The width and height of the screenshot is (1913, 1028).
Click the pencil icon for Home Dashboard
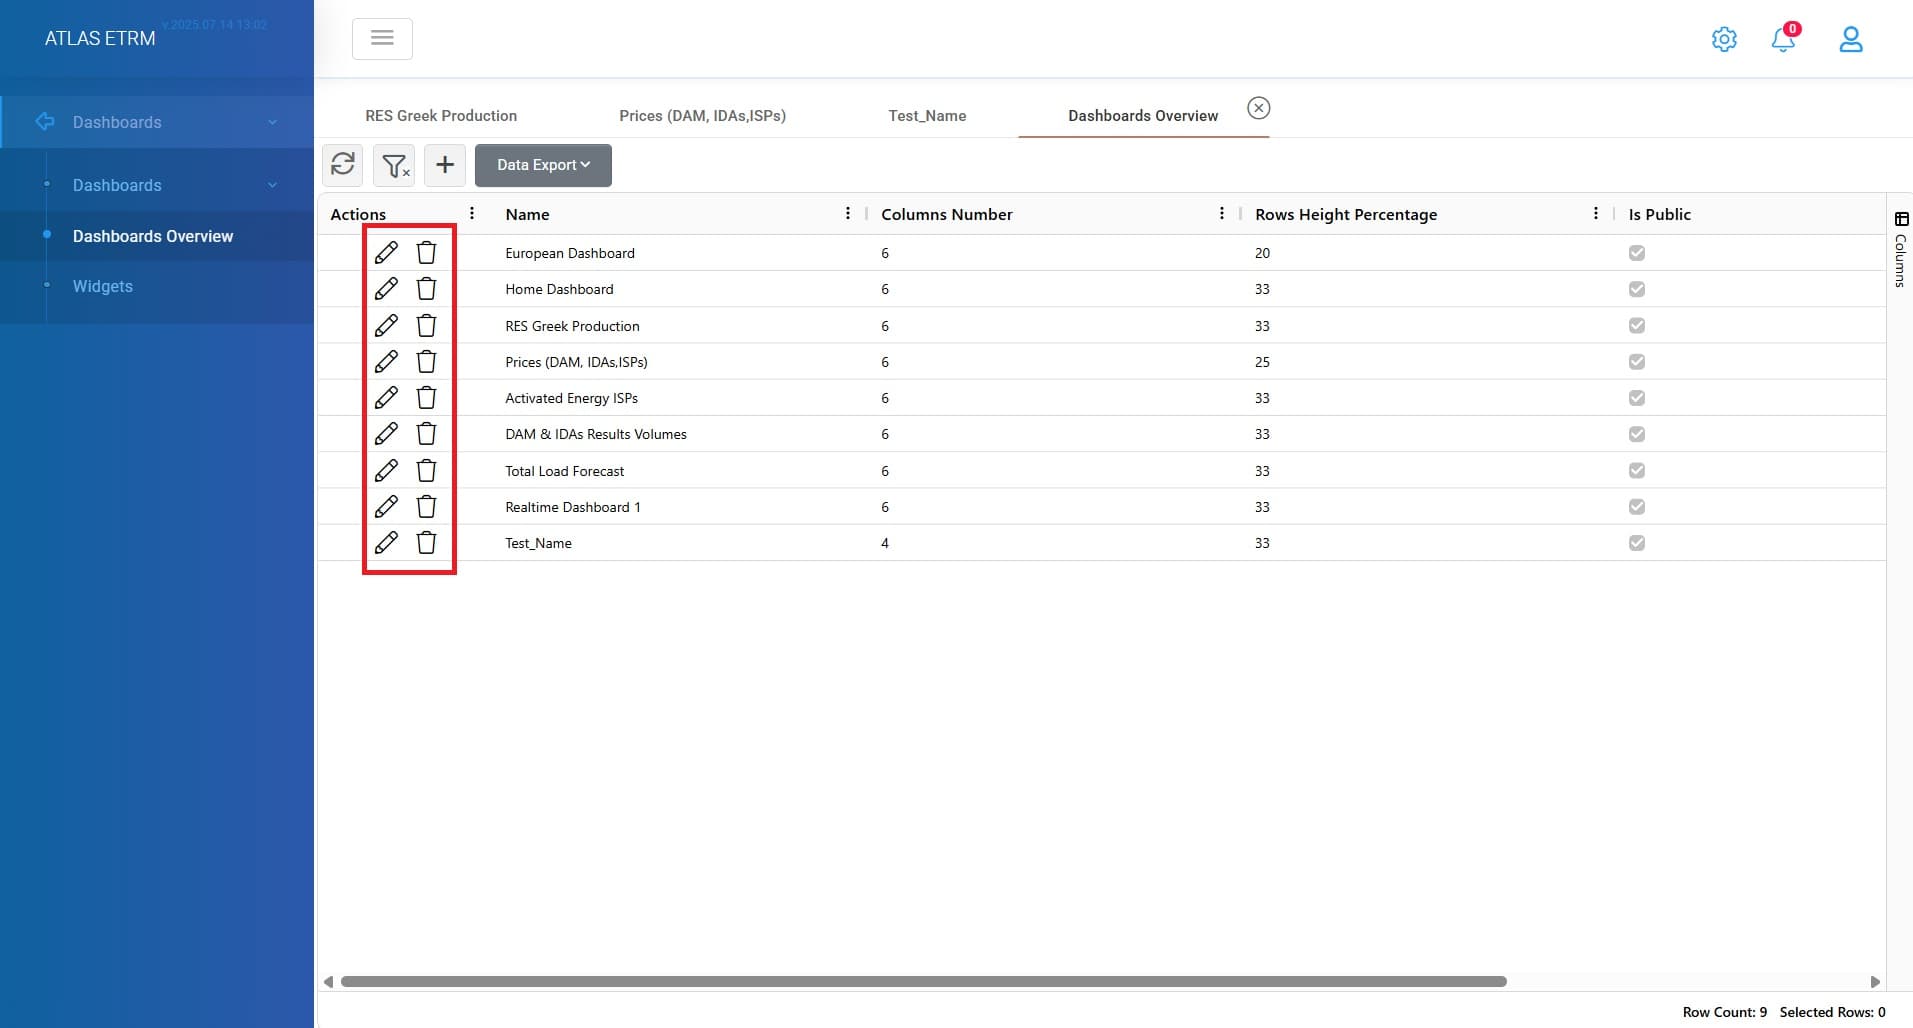pyautogui.click(x=386, y=289)
